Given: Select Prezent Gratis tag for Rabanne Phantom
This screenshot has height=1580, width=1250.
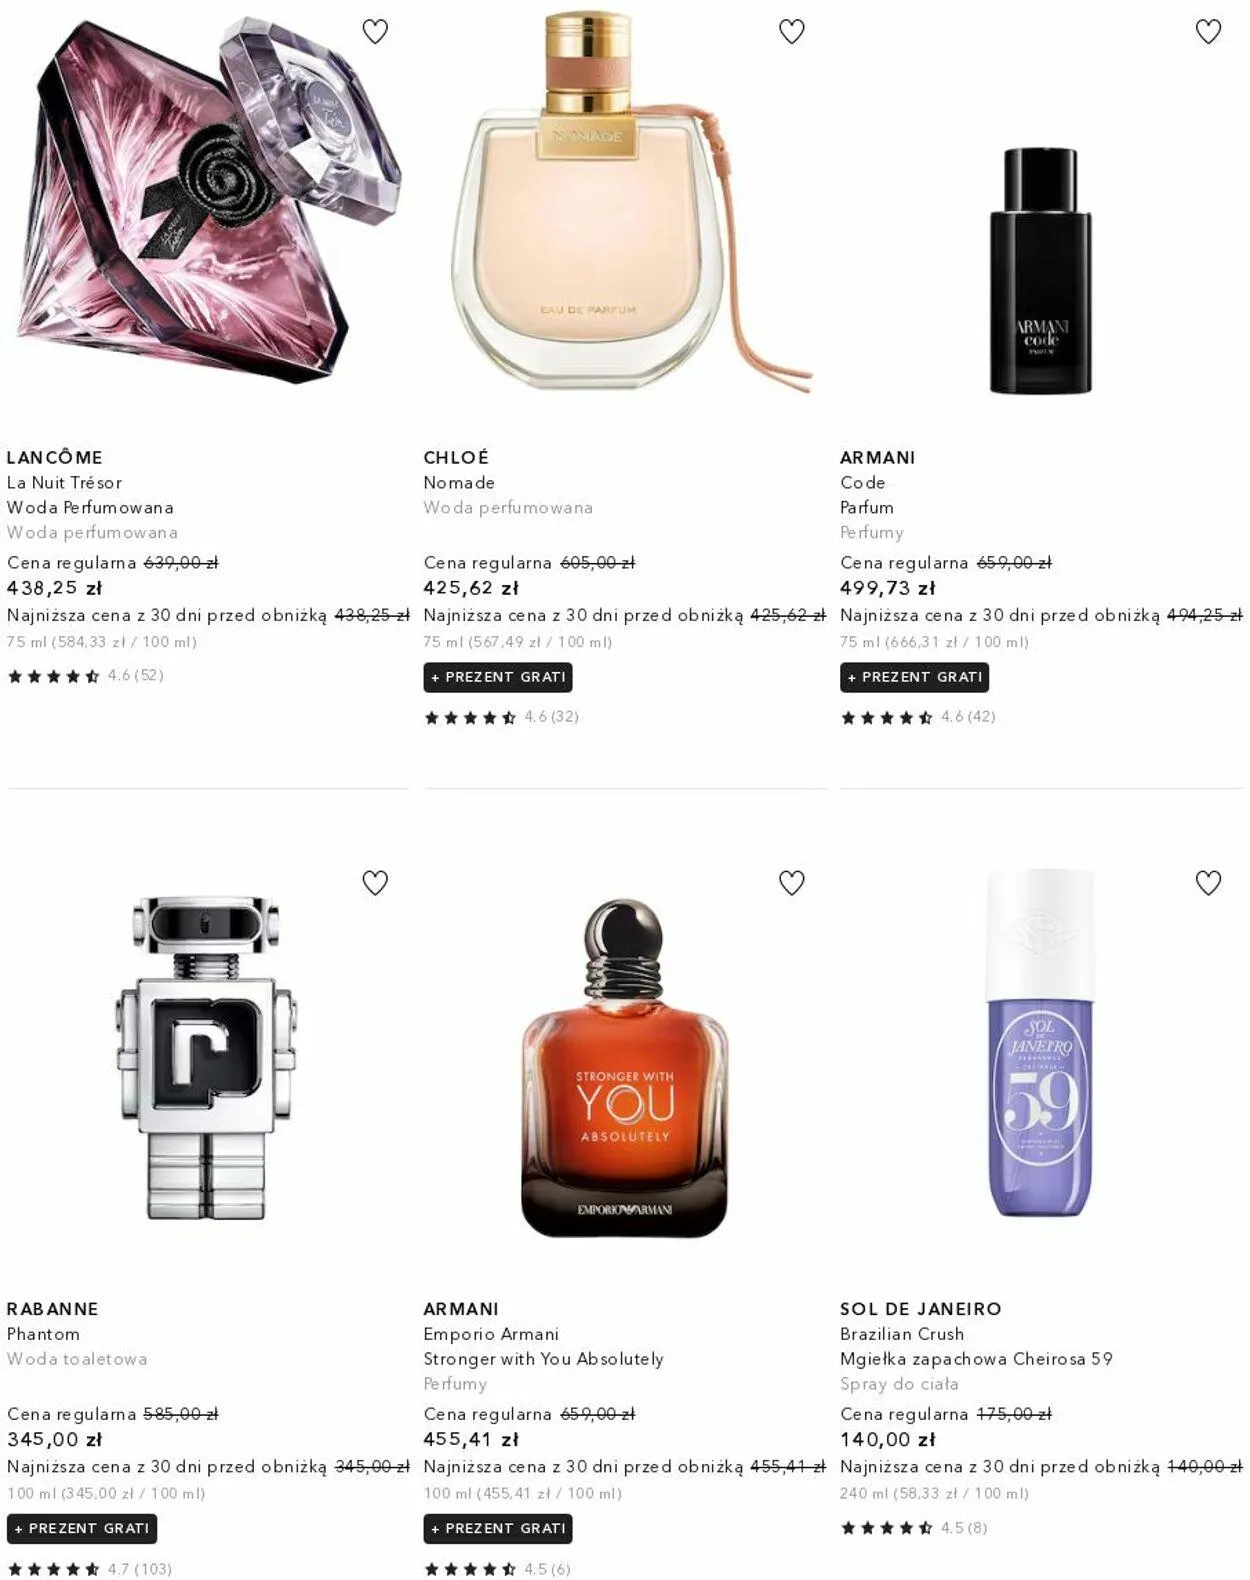Looking at the screenshot, I should [x=82, y=1528].
